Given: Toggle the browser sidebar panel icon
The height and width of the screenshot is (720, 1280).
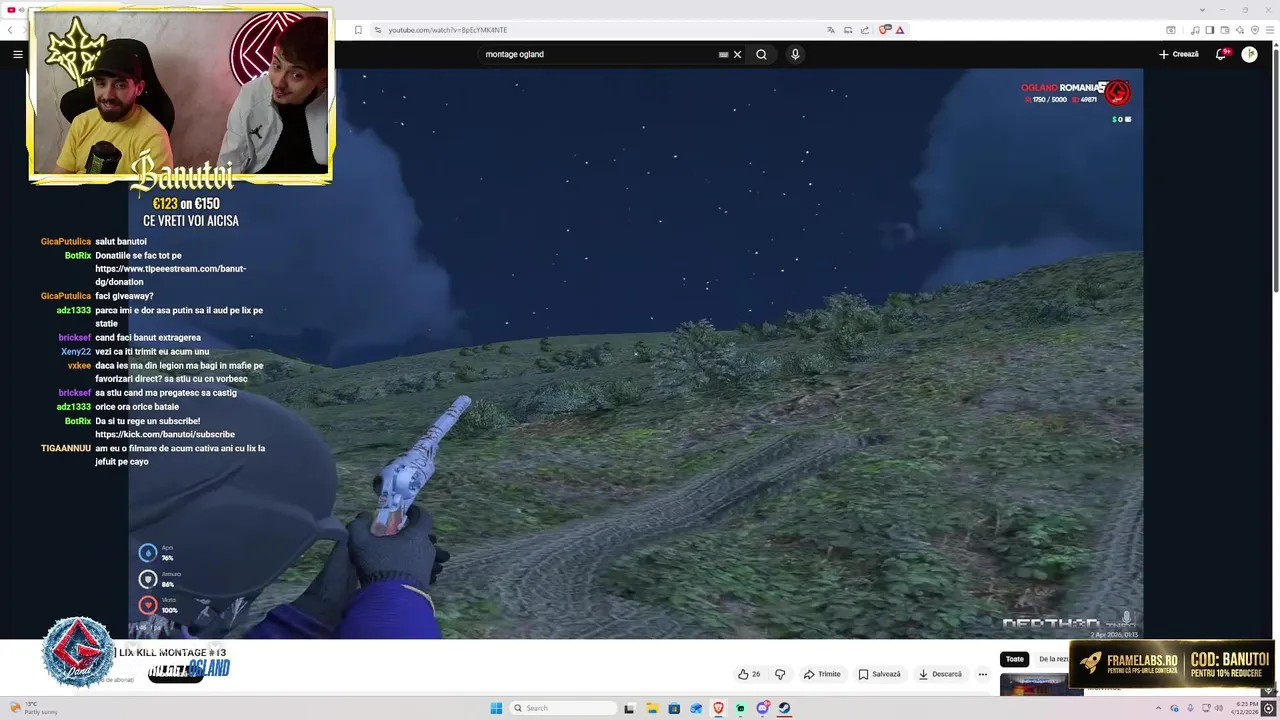Looking at the screenshot, I should click(x=1209, y=30).
